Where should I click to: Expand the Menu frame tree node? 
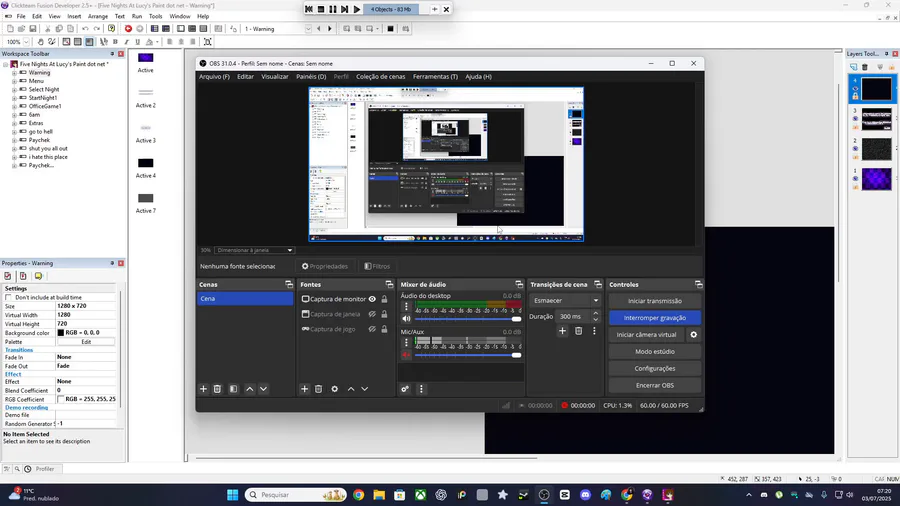[x=14, y=81]
